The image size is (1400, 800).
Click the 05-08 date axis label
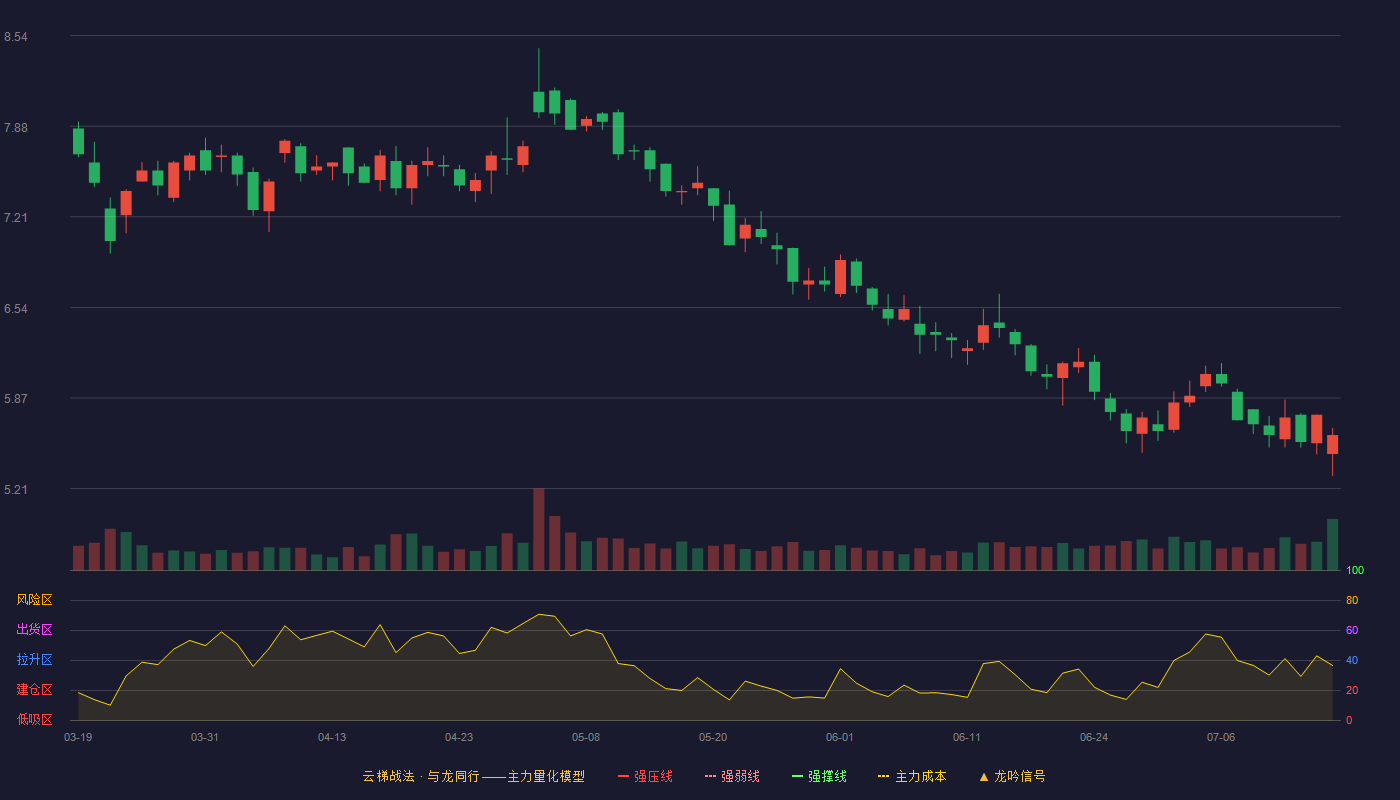tap(586, 737)
